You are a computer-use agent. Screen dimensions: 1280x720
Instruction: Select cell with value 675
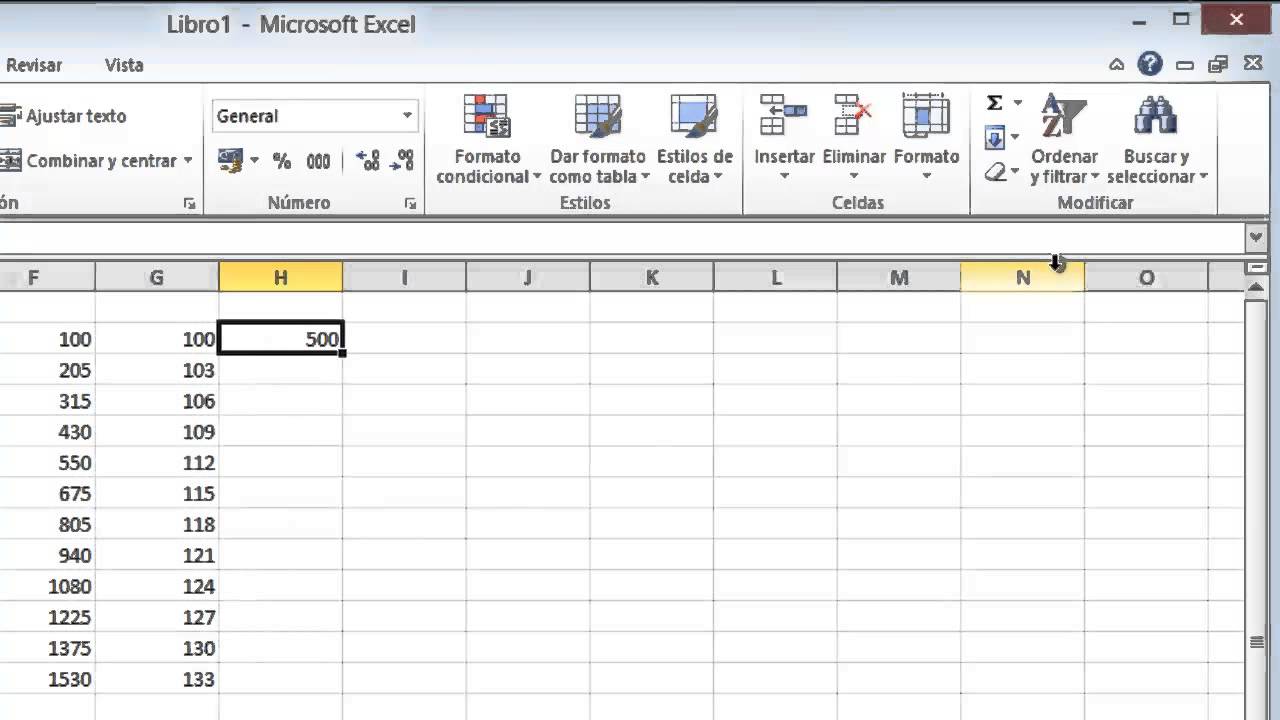pyautogui.click(x=47, y=494)
